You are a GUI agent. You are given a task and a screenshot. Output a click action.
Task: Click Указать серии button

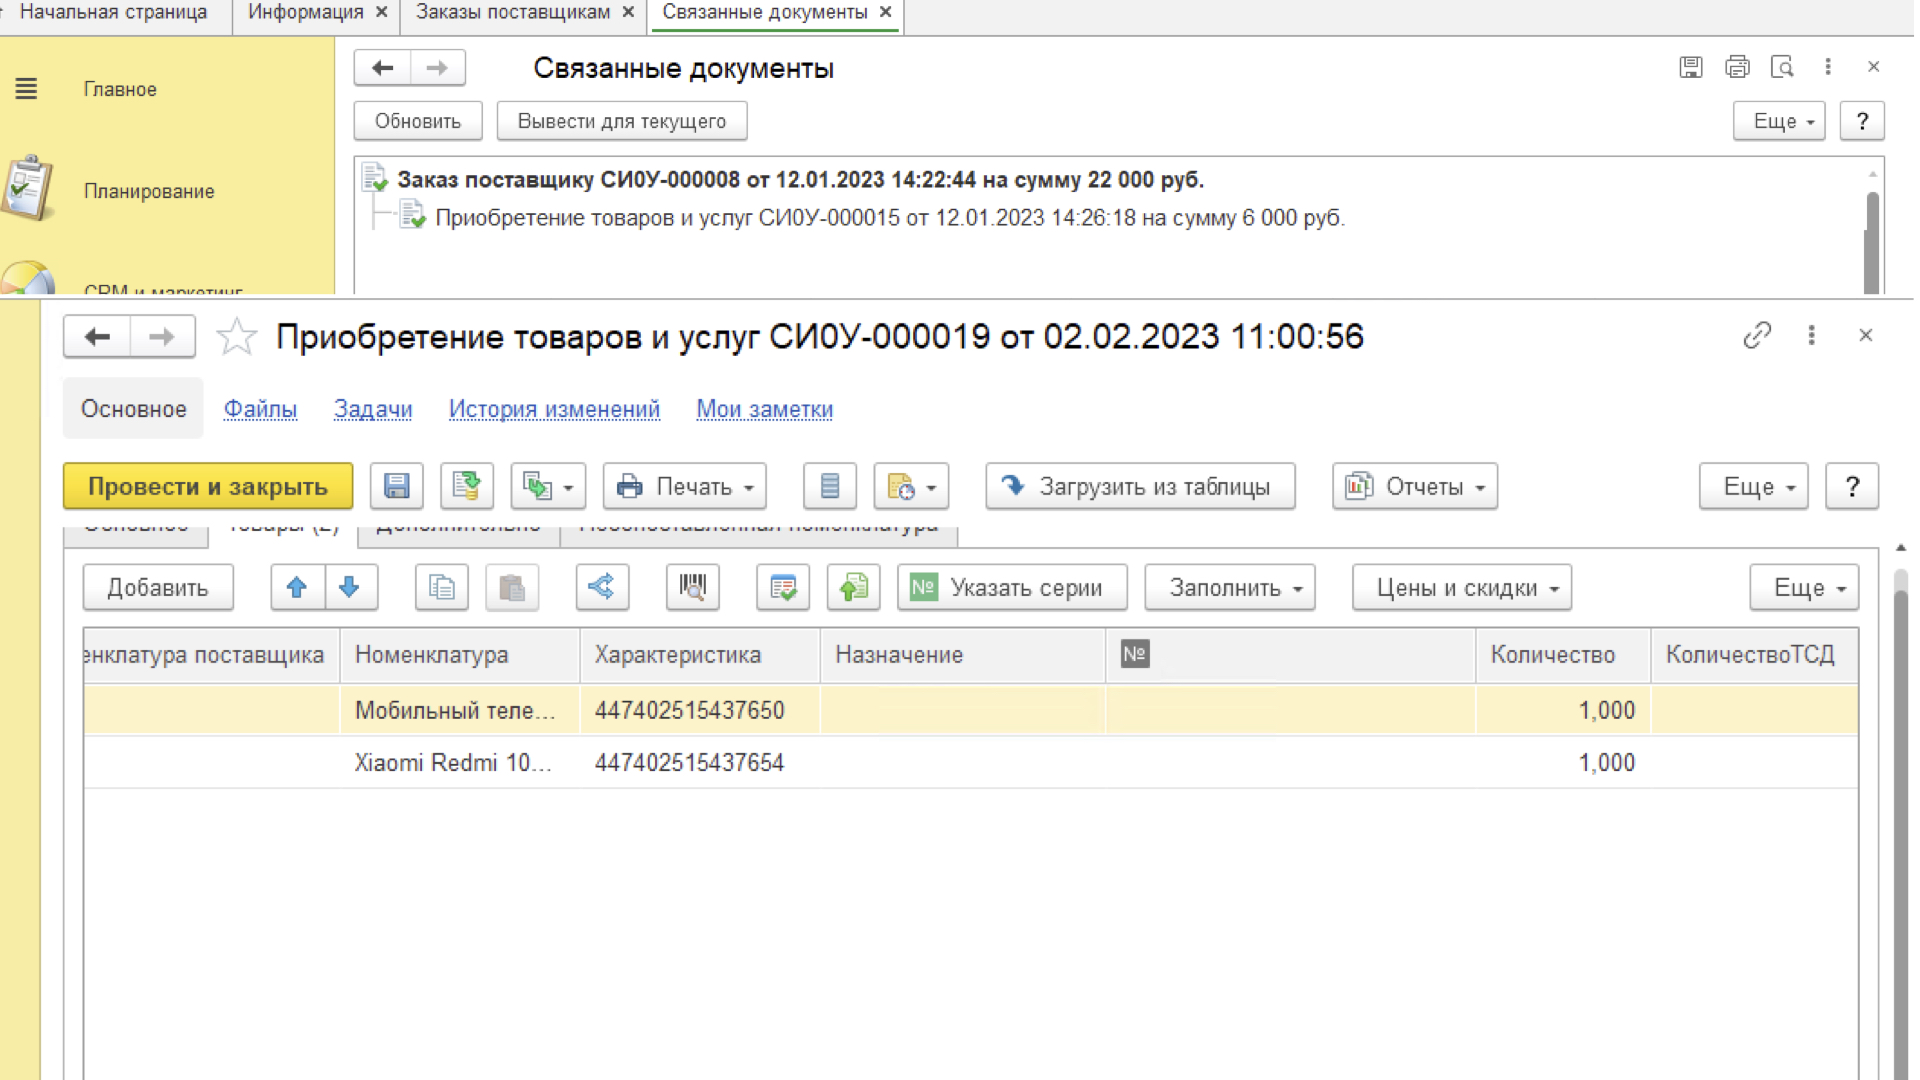click(x=1012, y=588)
